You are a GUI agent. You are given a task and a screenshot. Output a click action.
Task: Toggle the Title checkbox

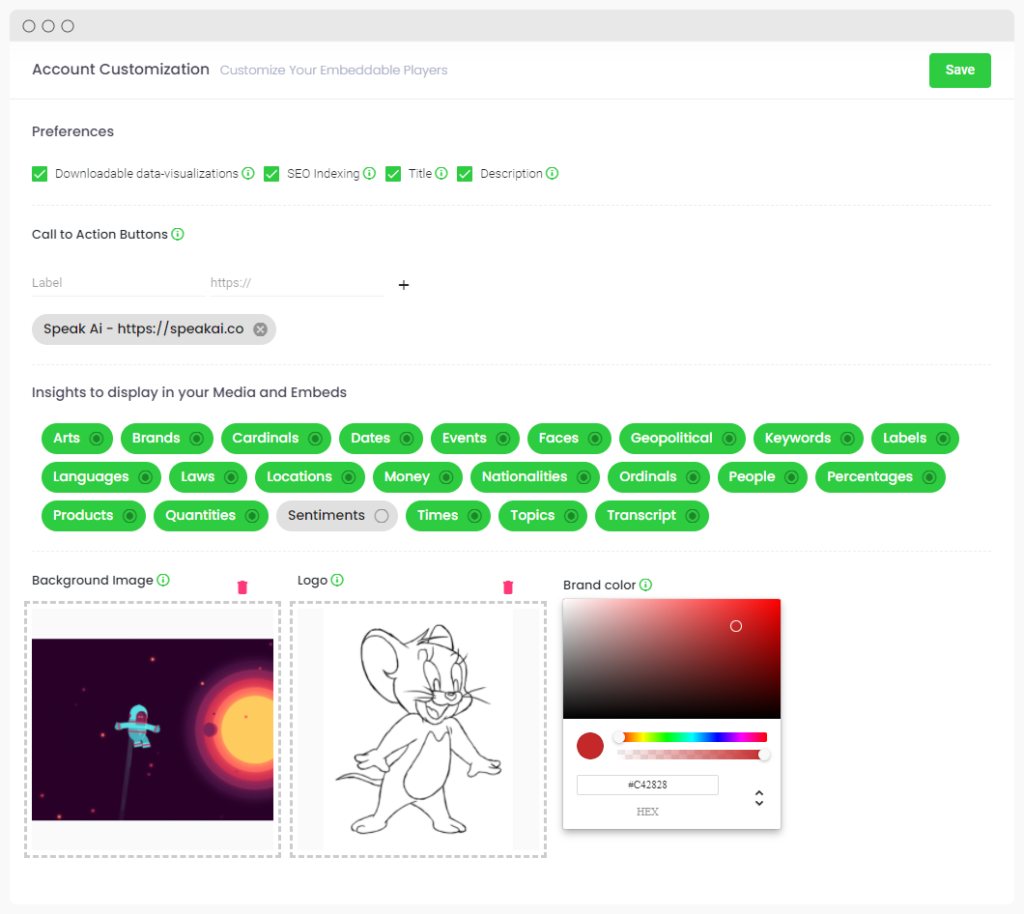pyautogui.click(x=393, y=174)
